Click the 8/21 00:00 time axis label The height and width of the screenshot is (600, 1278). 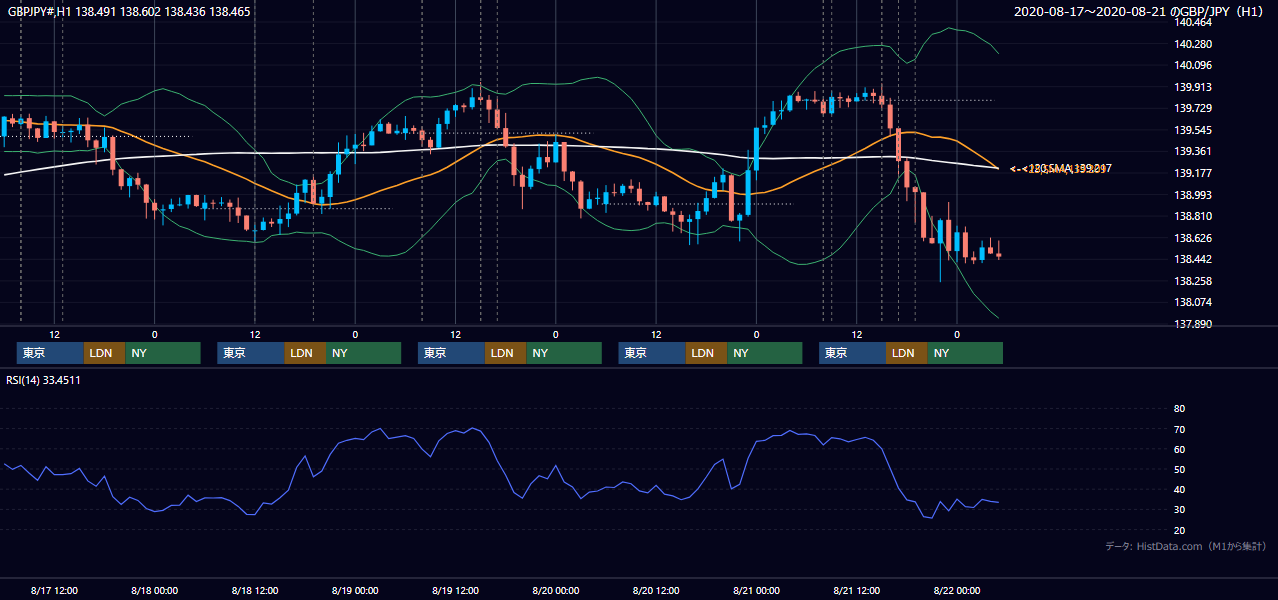757,590
